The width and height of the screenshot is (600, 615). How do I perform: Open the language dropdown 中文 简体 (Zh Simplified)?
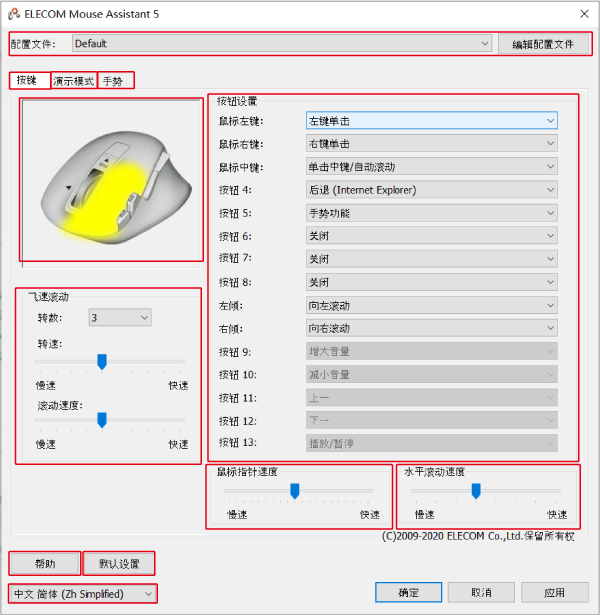(83, 594)
